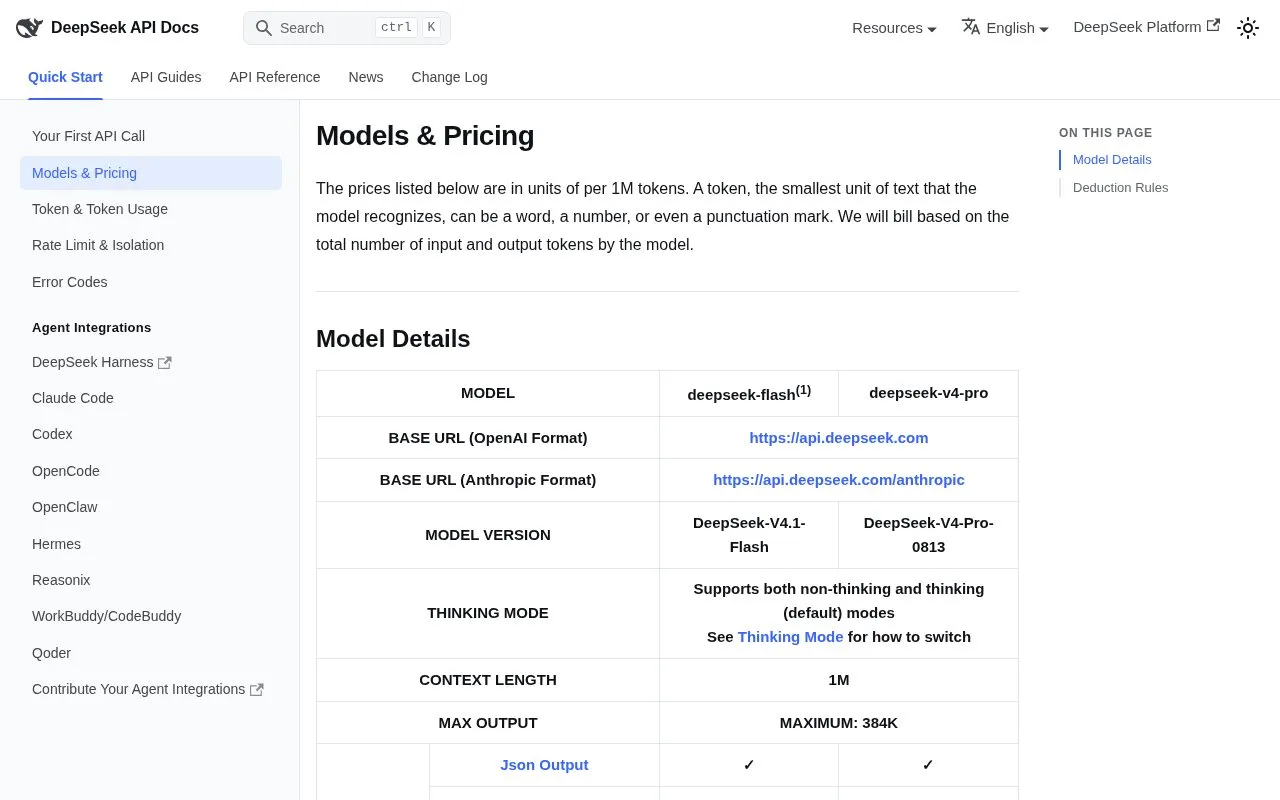Image resolution: width=1280 pixels, height=800 pixels.
Task: Open the Codex integration page
Action: 151,434
